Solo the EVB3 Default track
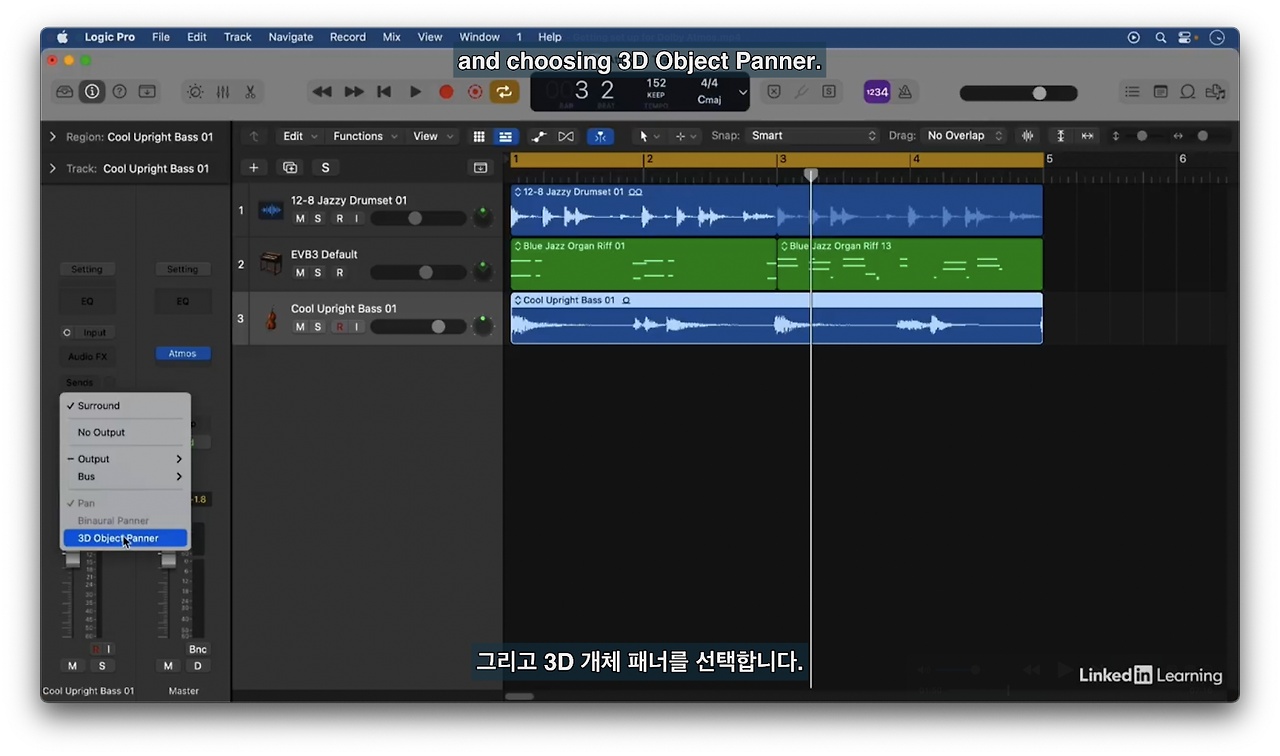 [x=318, y=272]
